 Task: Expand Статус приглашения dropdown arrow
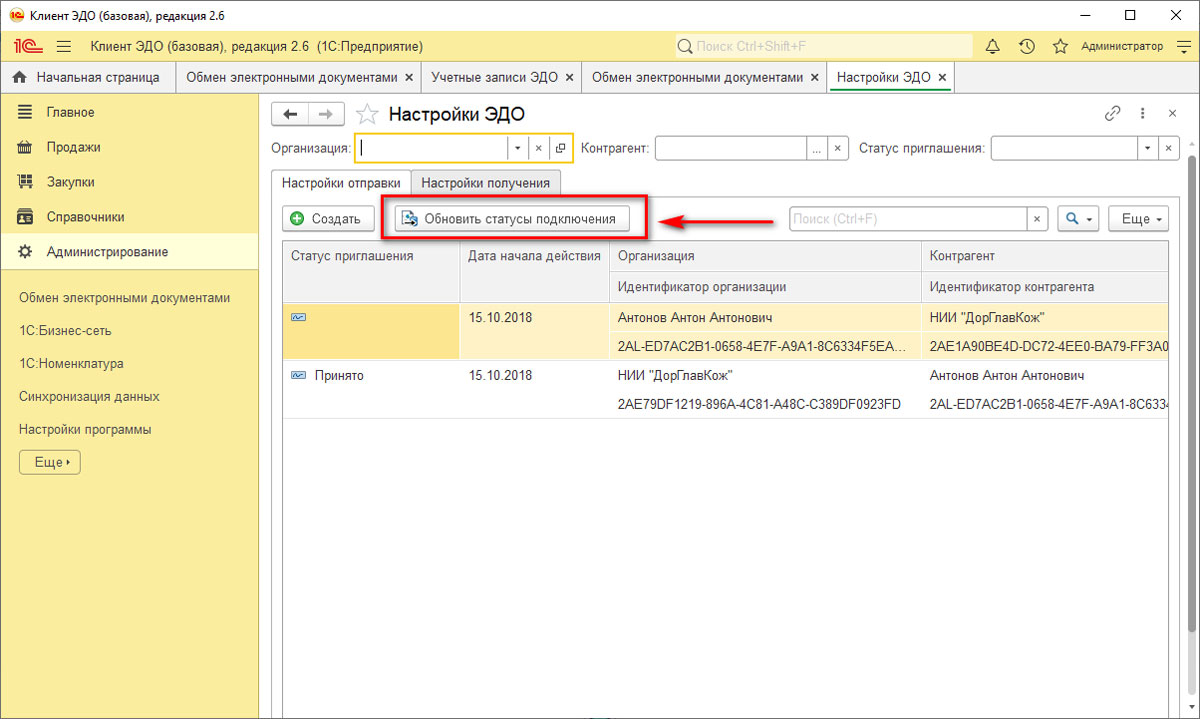(1148, 148)
